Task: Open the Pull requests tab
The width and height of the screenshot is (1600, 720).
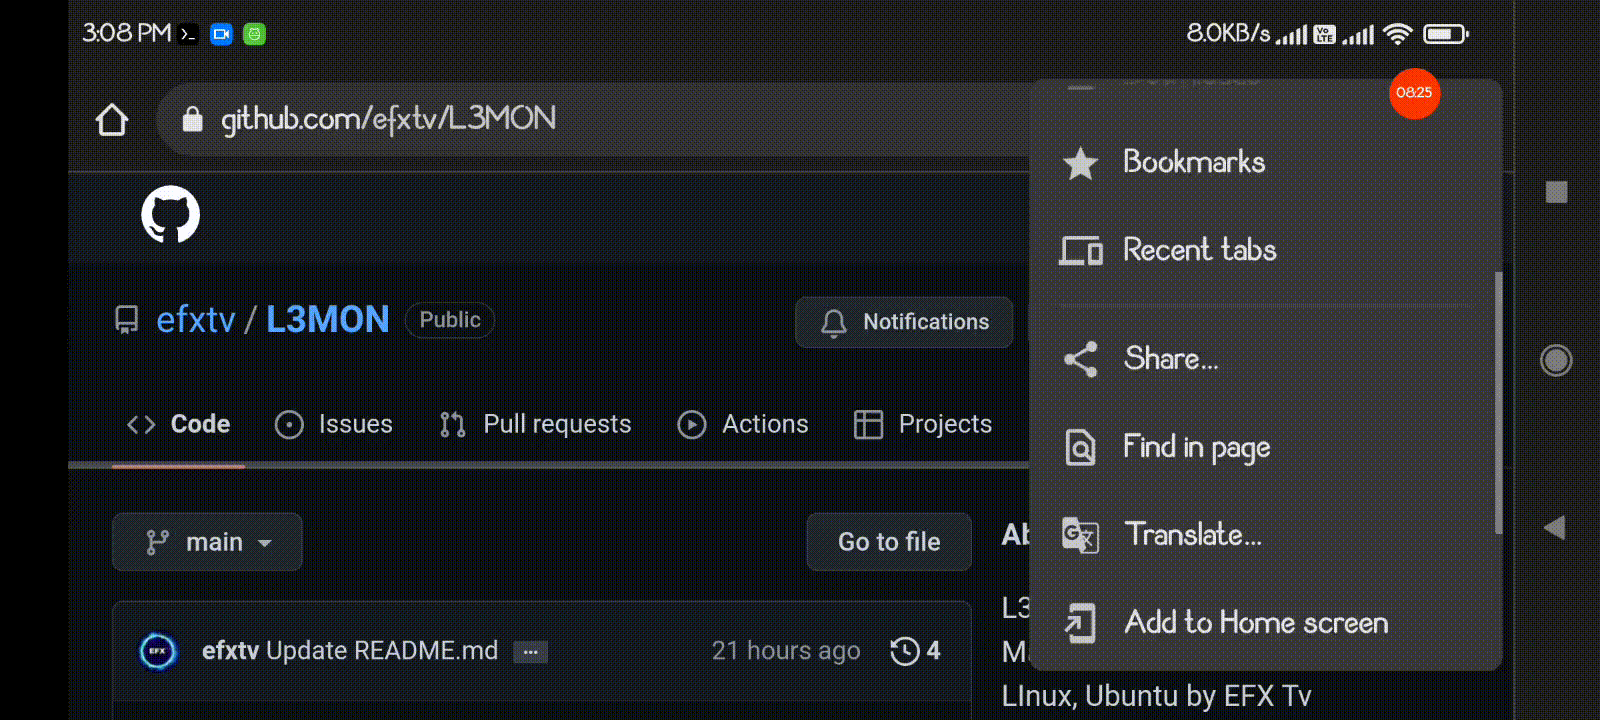Action: click(x=535, y=424)
